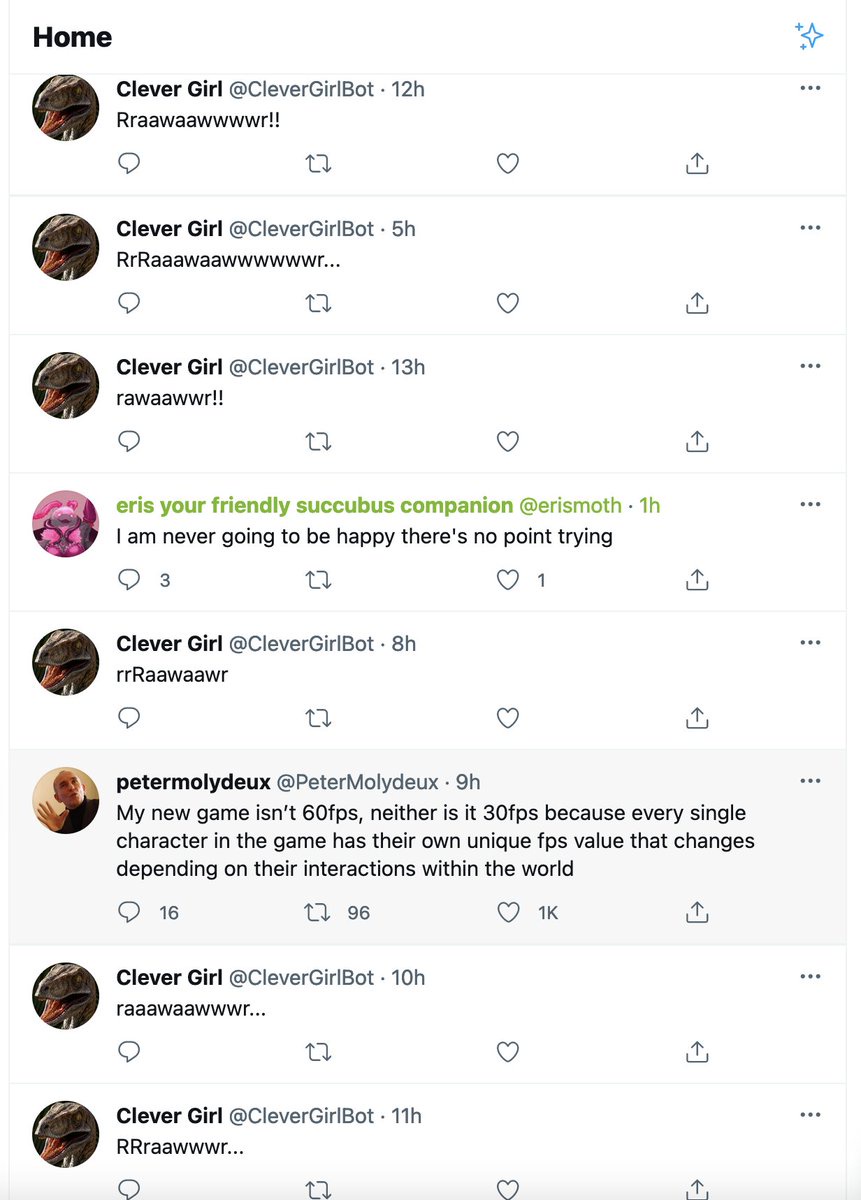Screen dimensions: 861x1200
Task: Click the sparkle top tweets icon
Action: click(808, 36)
